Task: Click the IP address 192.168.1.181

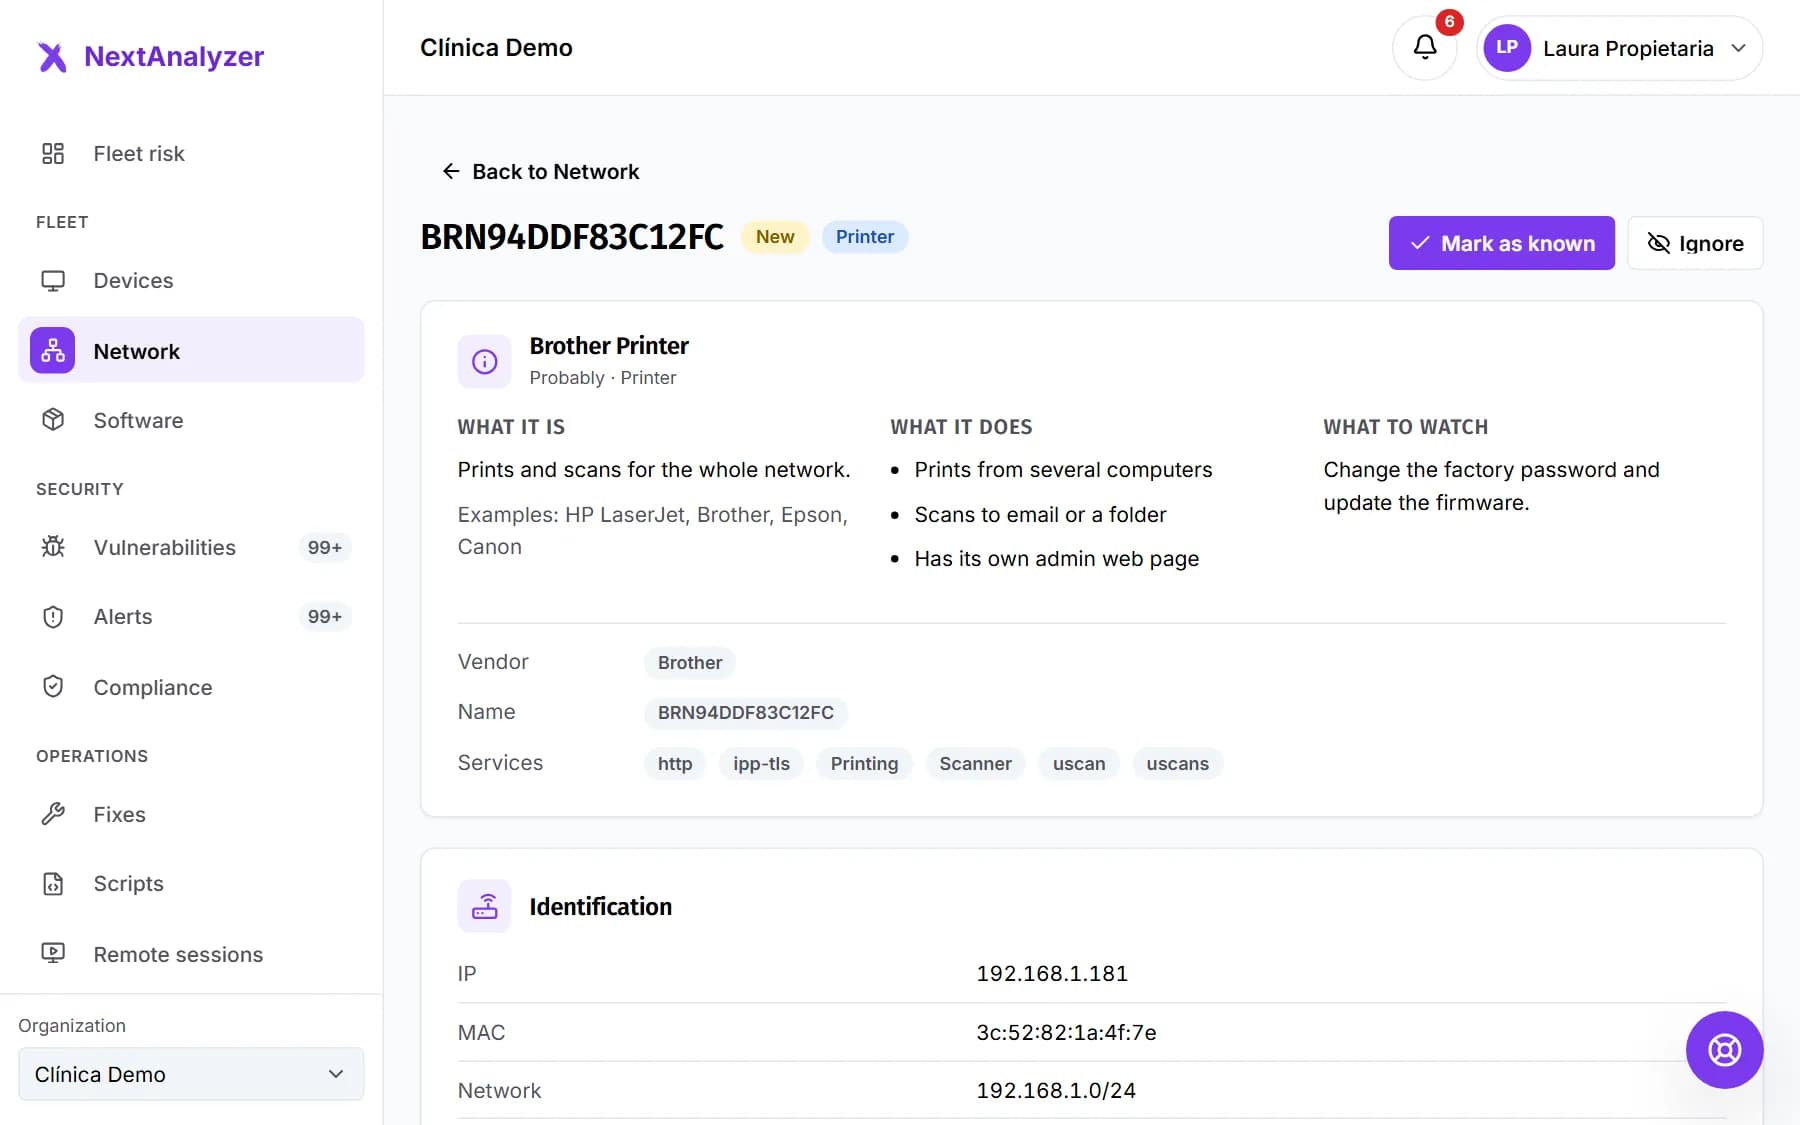Action: point(1052,974)
